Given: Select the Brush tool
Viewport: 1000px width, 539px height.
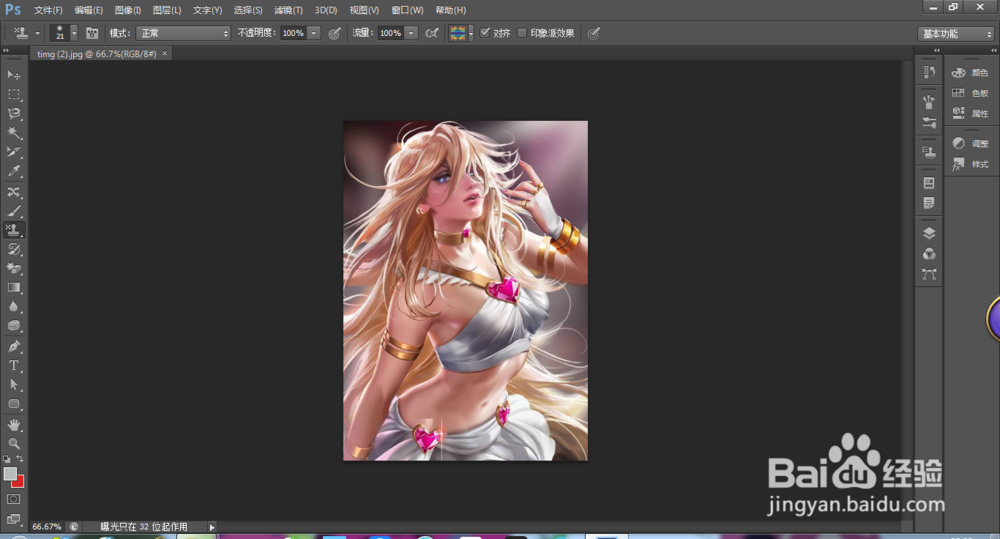Looking at the screenshot, I should [13, 211].
